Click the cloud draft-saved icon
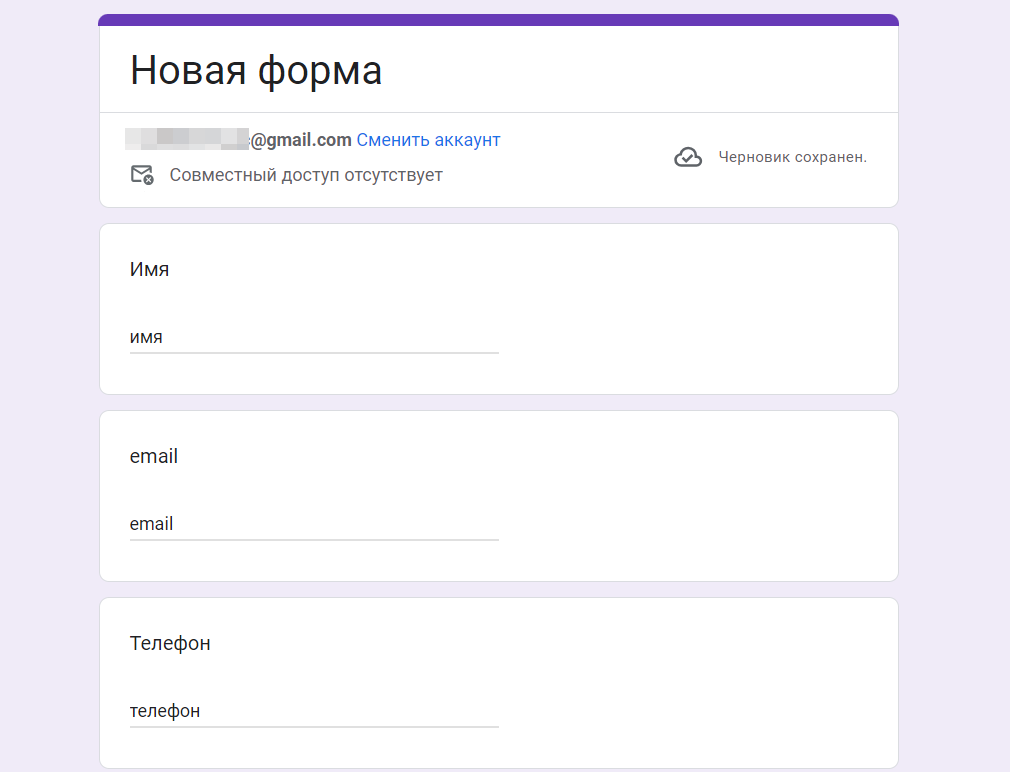The width and height of the screenshot is (1010, 772). (x=688, y=157)
